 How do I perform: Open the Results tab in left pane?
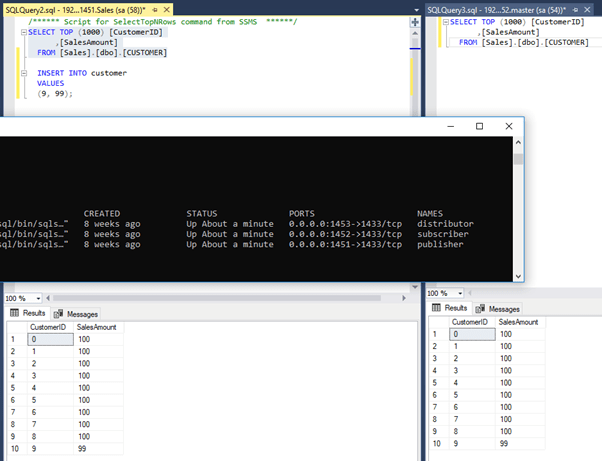pos(28,313)
